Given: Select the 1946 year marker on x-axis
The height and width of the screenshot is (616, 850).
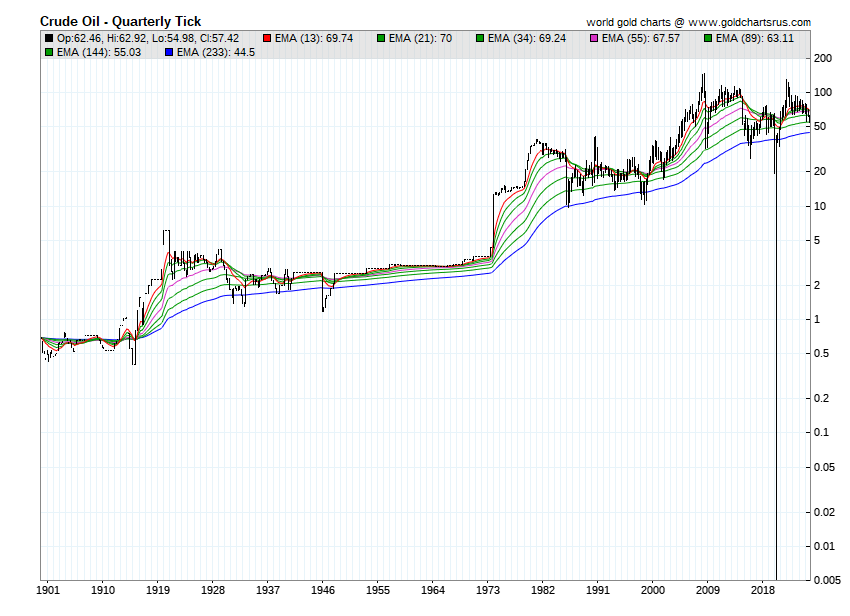Looking at the screenshot, I should pyautogui.click(x=322, y=590).
